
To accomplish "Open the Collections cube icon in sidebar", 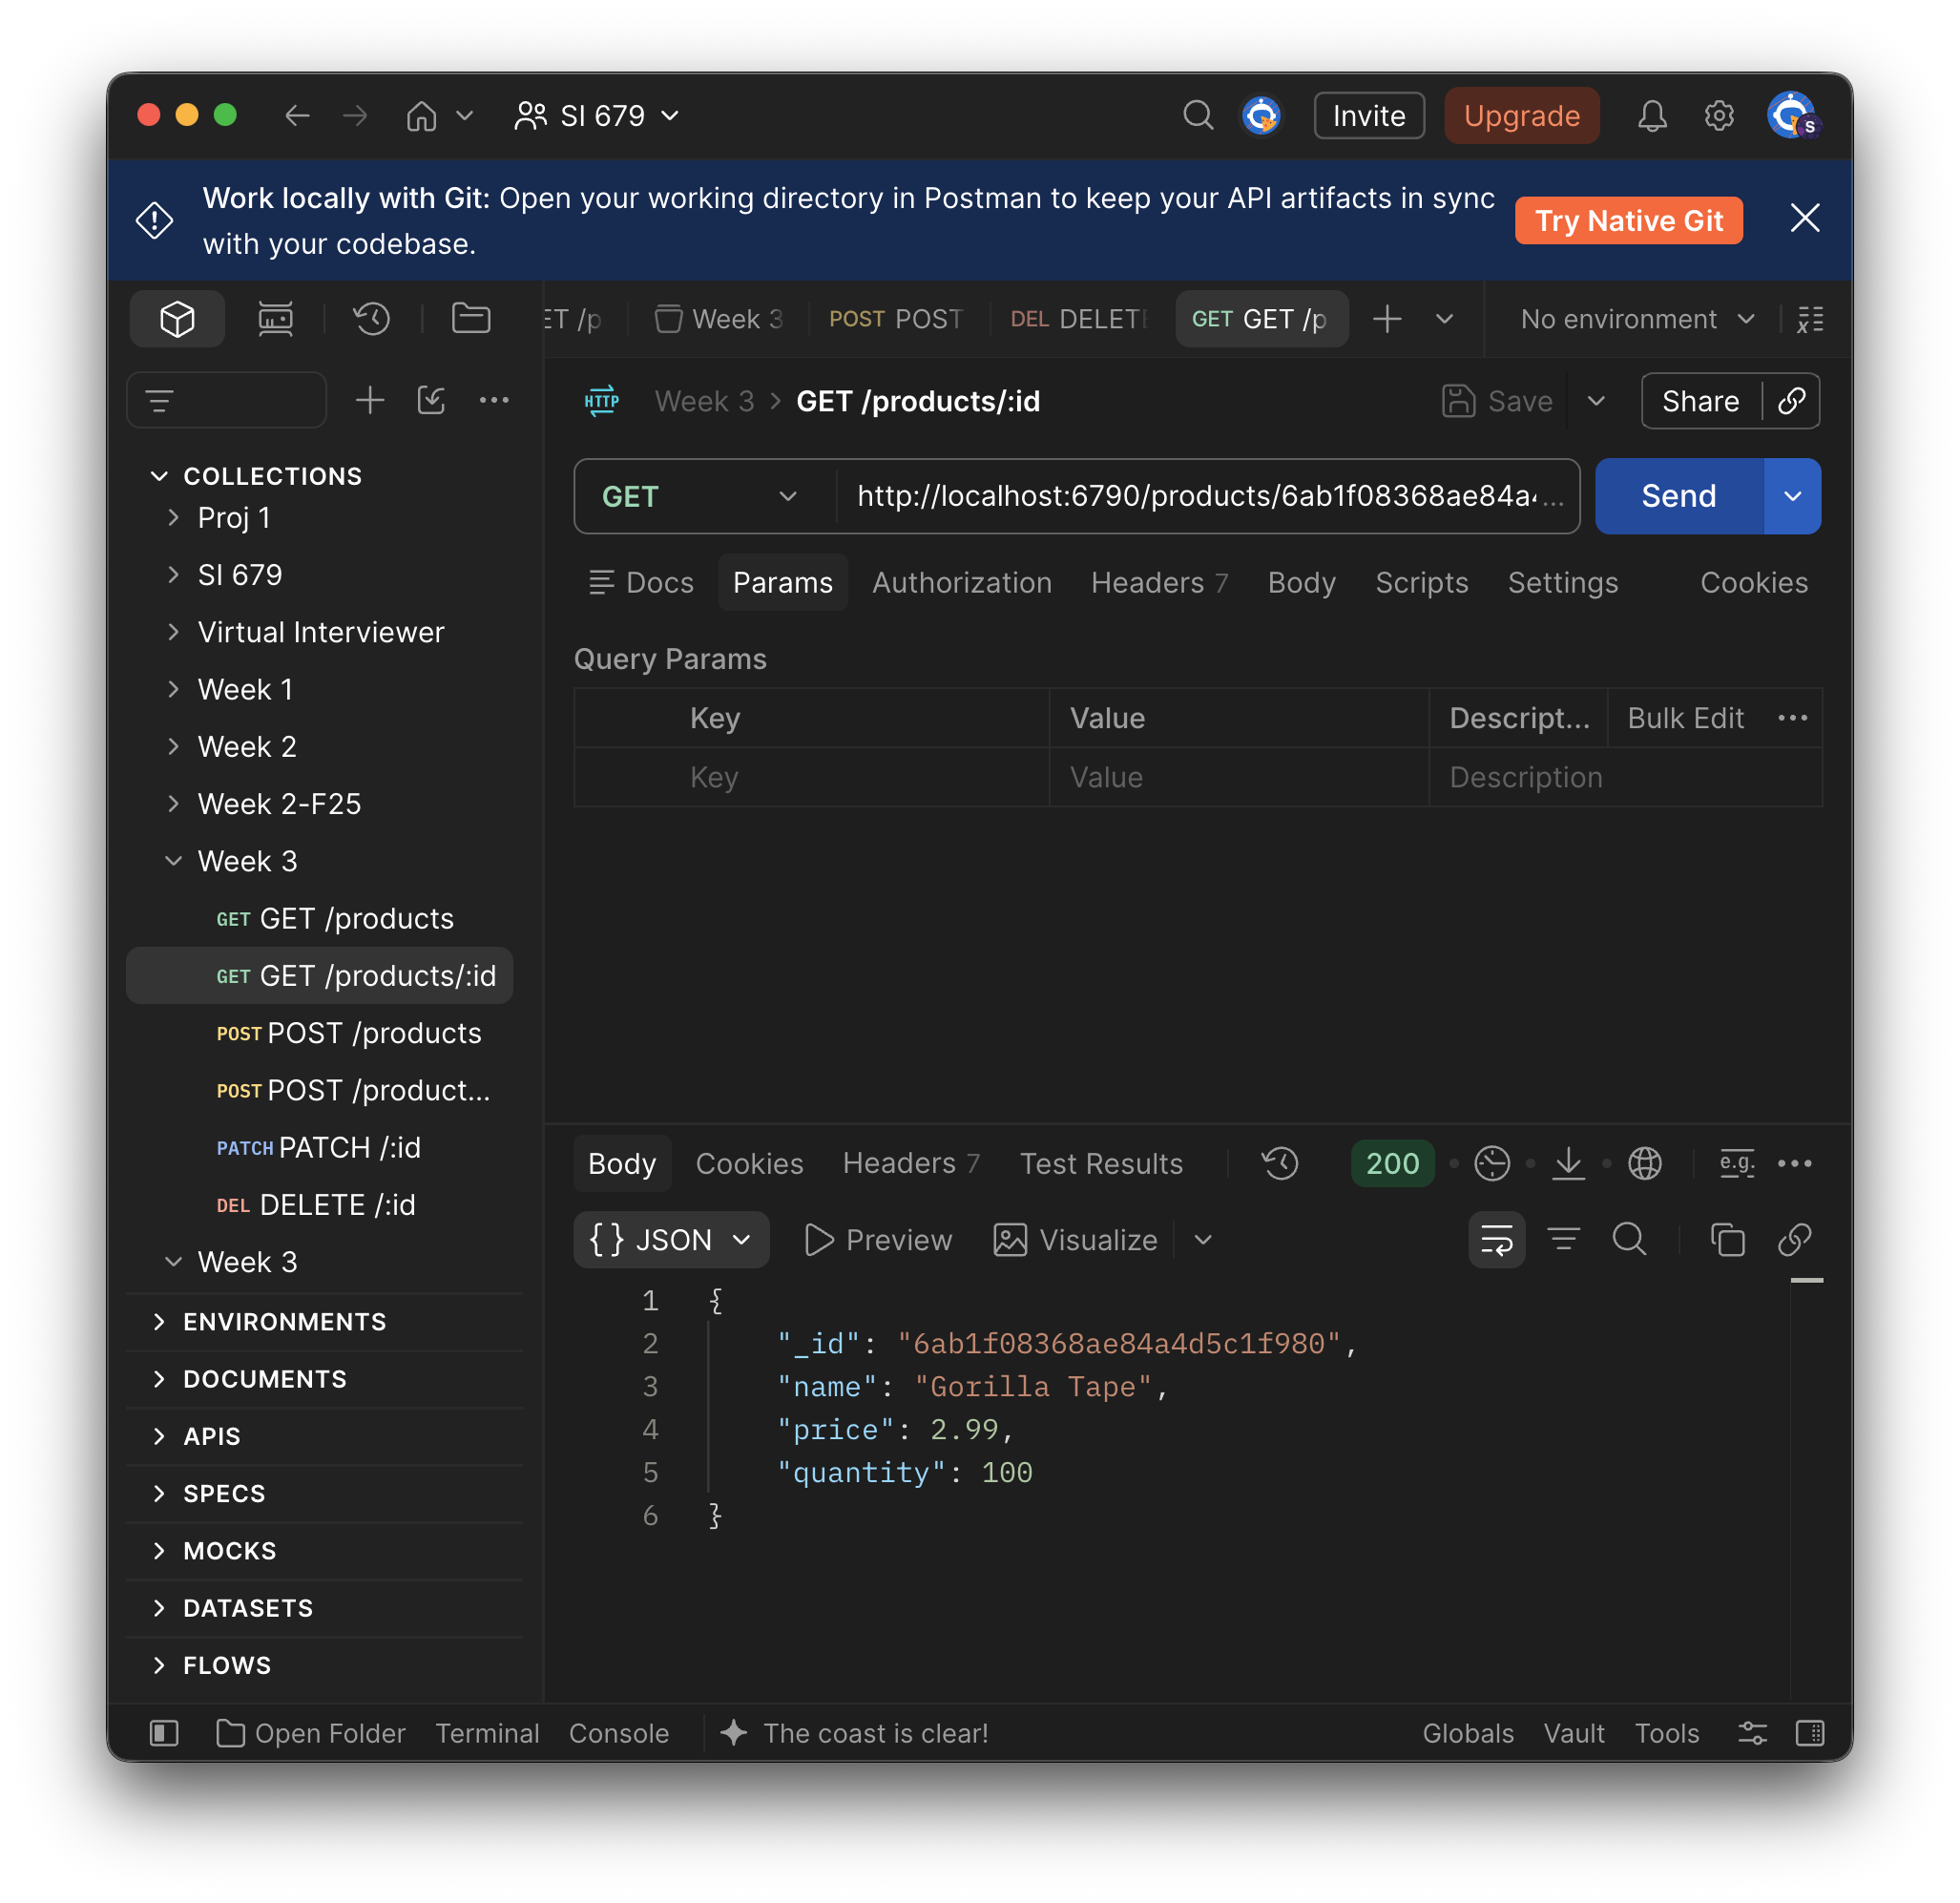I will [177, 319].
